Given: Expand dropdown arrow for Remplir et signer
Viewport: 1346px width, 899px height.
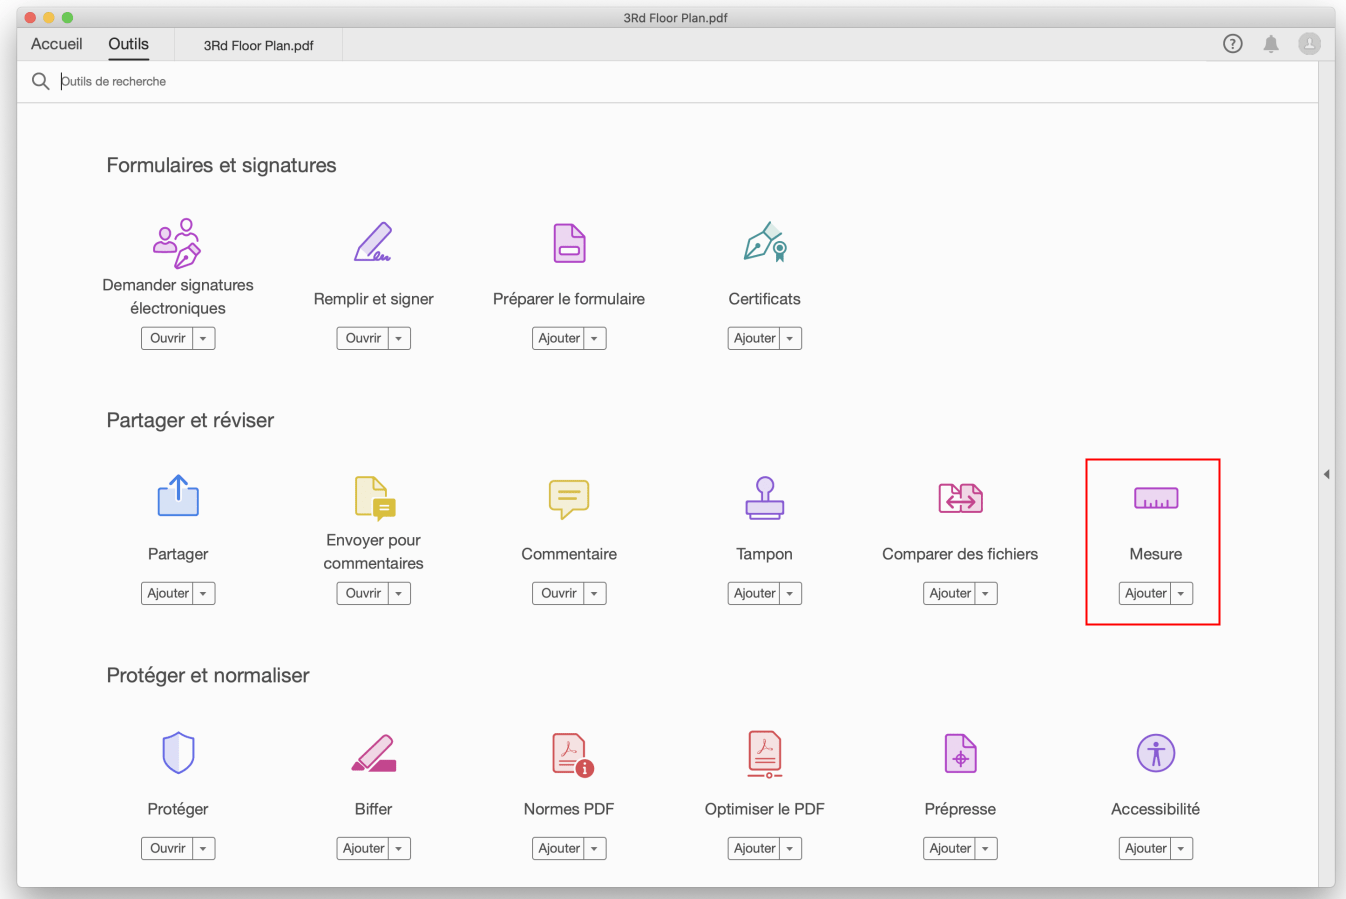Looking at the screenshot, I should click(x=399, y=338).
